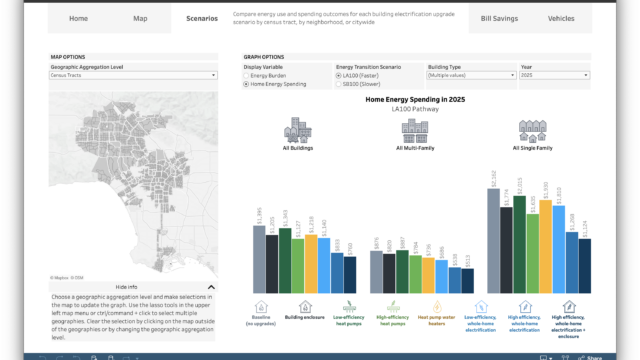Screen dimensions: 640x360
Task: Go to the Bill Savings tab
Action: [x=499, y=18]
